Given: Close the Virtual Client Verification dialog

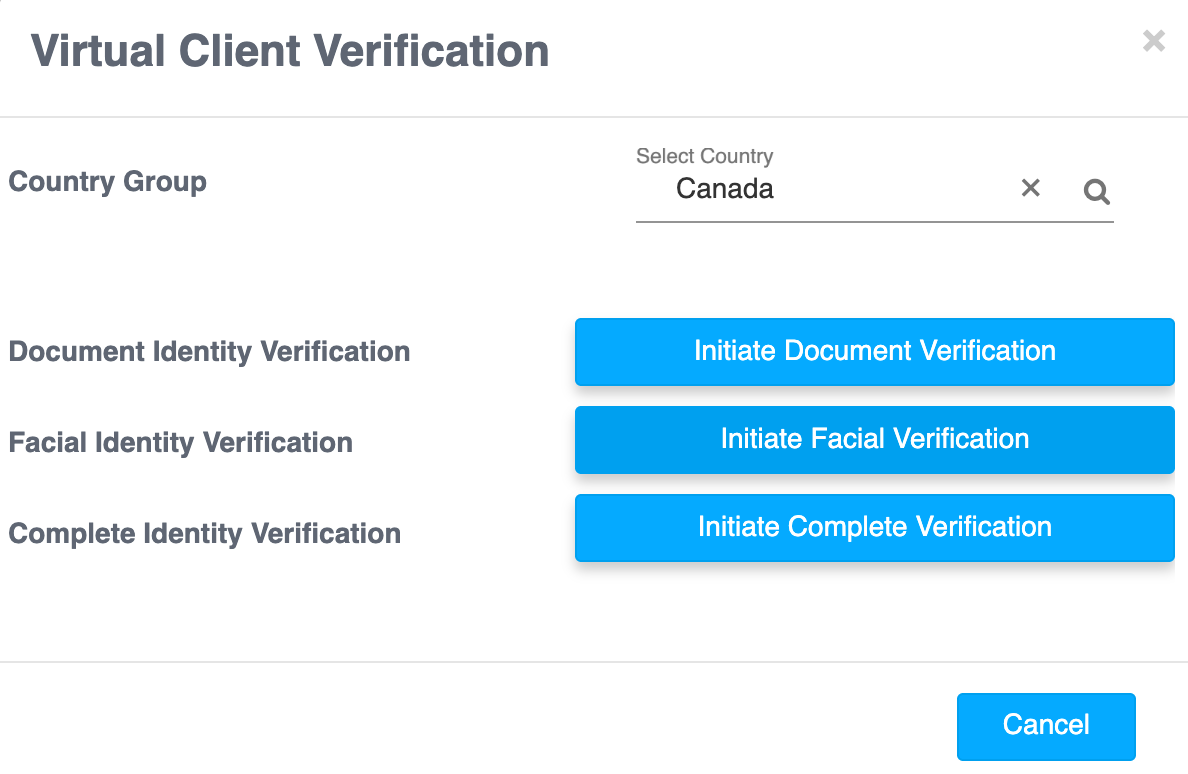Looking at the screenshot, I should click(x=1153, y=41).
